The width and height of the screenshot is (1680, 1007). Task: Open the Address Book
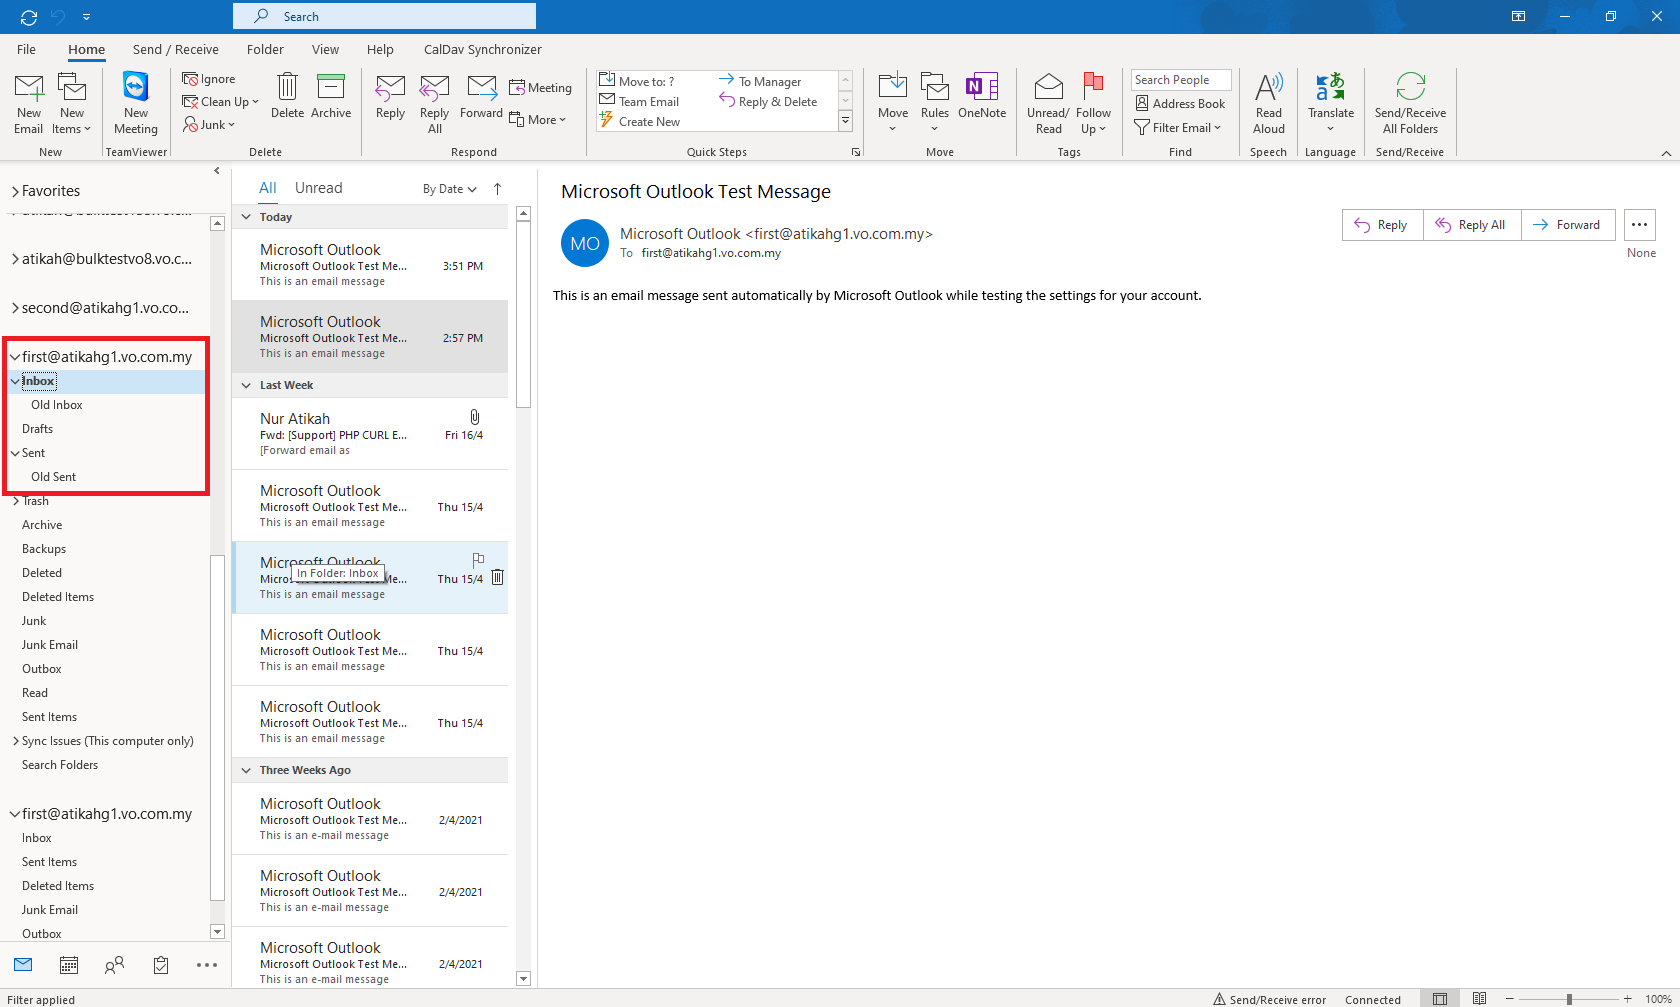click(x=1180, y=103)
